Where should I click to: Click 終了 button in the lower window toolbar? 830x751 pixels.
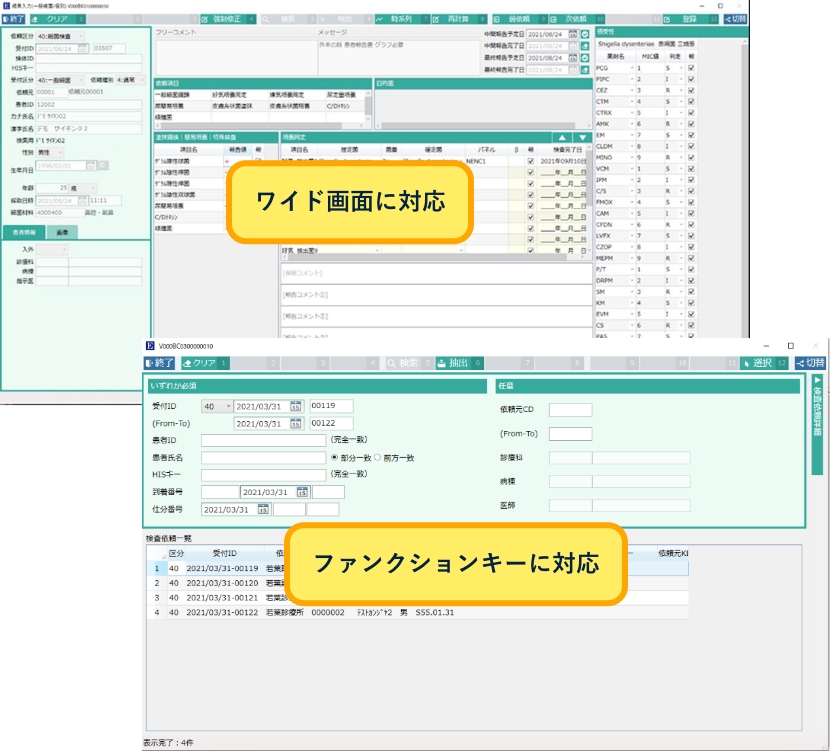pyautogui.click(x=161, y=363)
